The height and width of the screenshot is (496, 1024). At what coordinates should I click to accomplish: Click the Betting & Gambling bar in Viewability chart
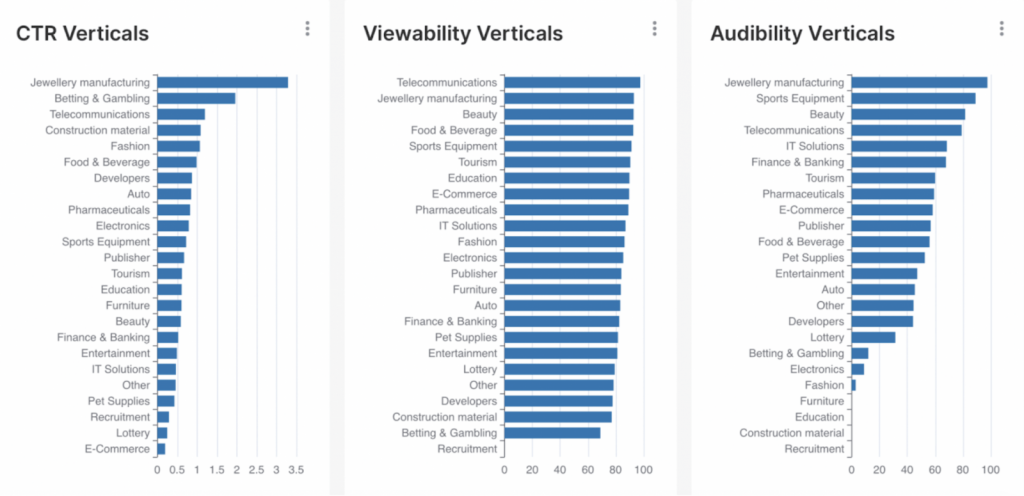click(552, 433)
